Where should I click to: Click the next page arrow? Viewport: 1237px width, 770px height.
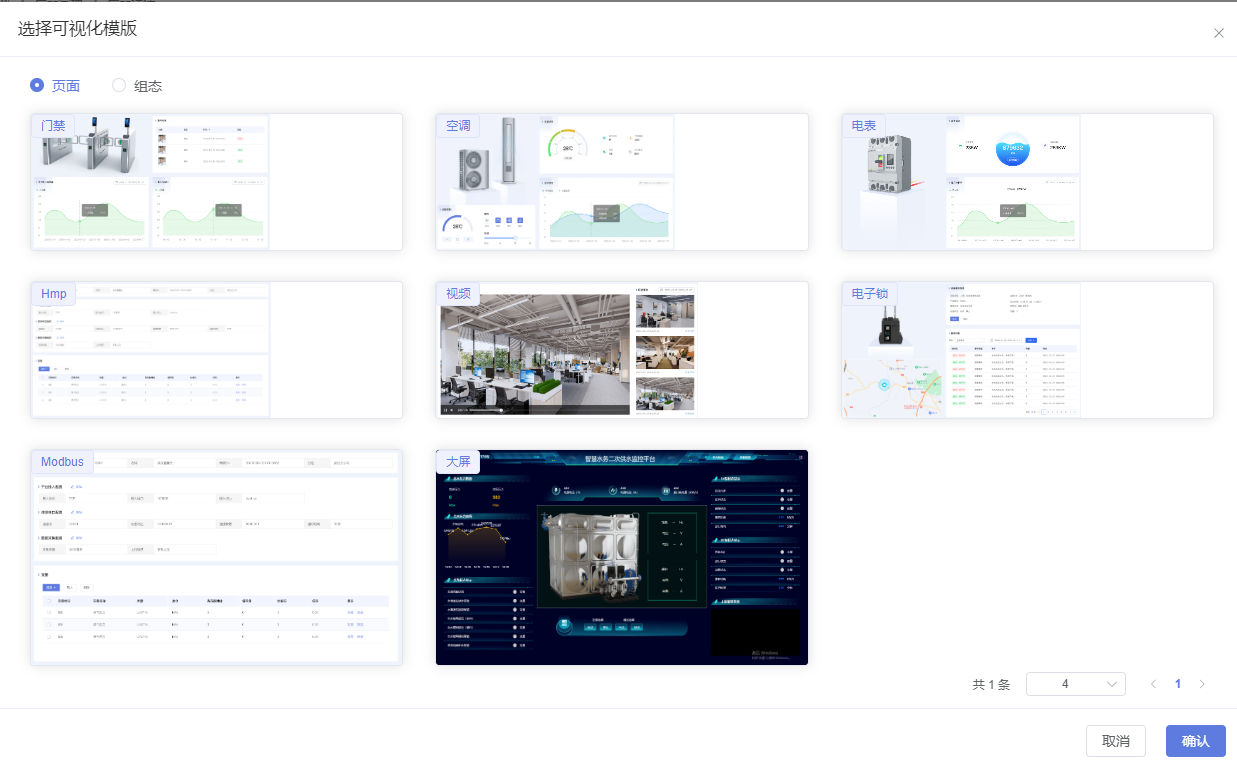pyautogui.click(x=1202, y=684)
